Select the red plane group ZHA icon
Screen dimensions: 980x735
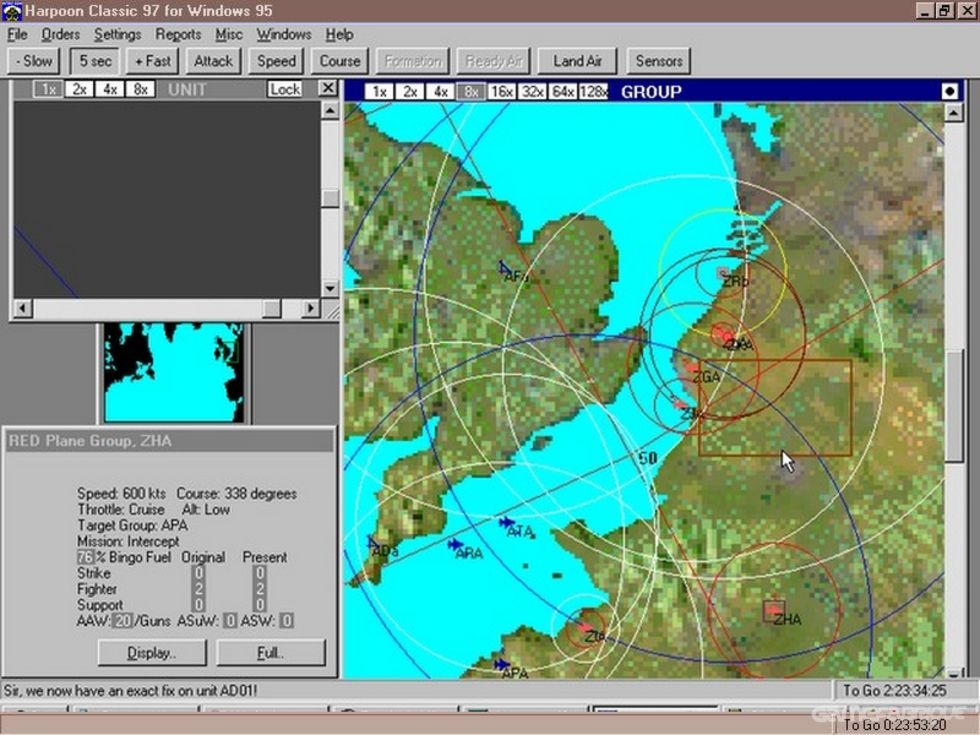tap(774, 610)
